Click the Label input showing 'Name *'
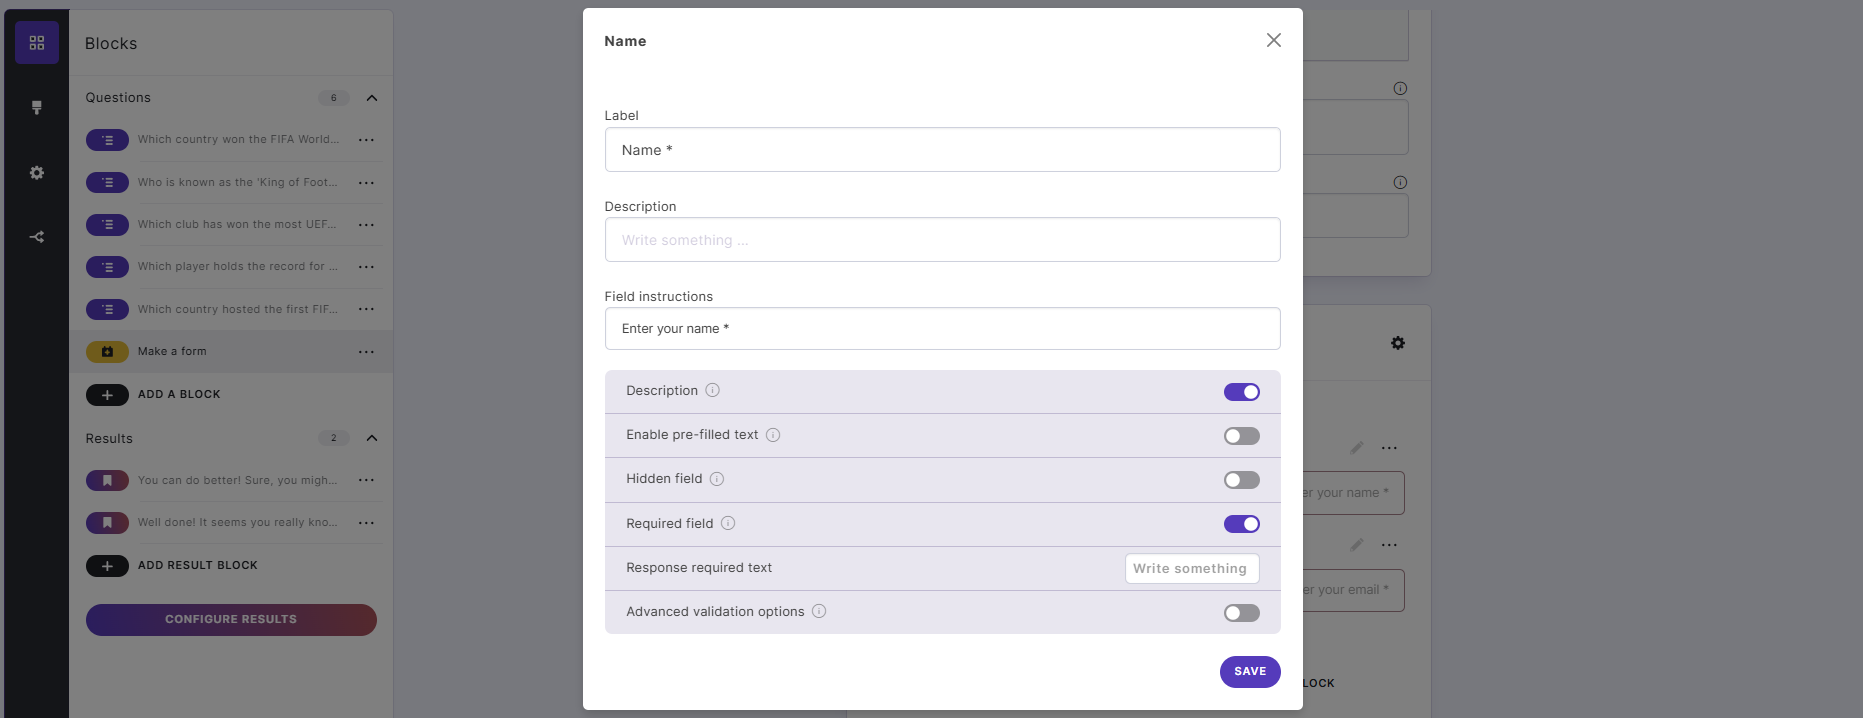1863x718 pixels. (941, 149)
